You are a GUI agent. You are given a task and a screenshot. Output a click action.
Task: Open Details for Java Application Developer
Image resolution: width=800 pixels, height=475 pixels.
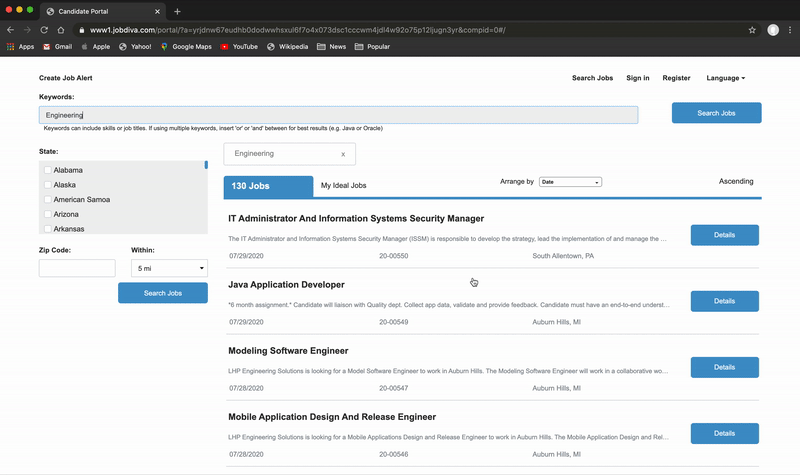[724, 301]
